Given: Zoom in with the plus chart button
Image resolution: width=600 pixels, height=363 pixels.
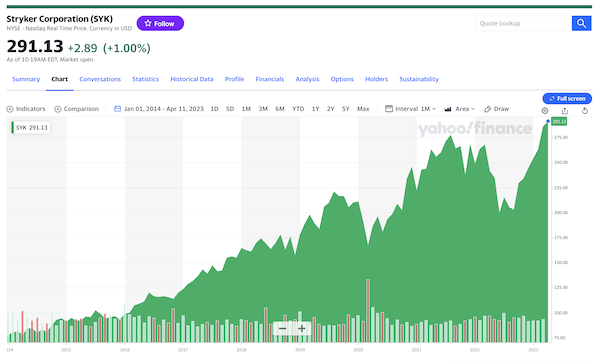Looking at the screenshot, I should pos(302,329).
